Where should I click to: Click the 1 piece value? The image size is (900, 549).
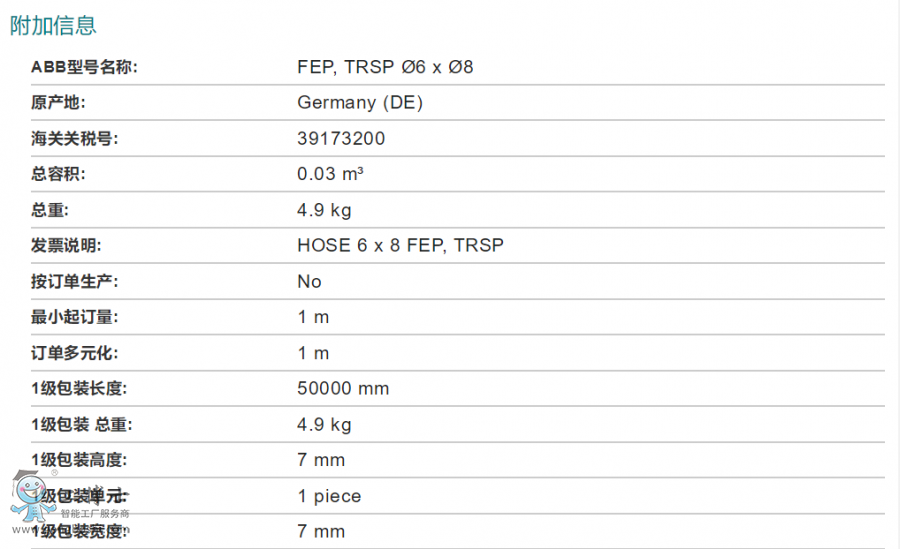click(x=329, y=496)
